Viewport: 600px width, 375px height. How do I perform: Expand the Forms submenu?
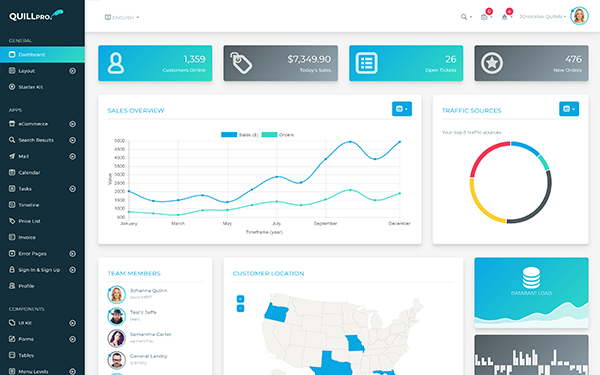[72, 339]
